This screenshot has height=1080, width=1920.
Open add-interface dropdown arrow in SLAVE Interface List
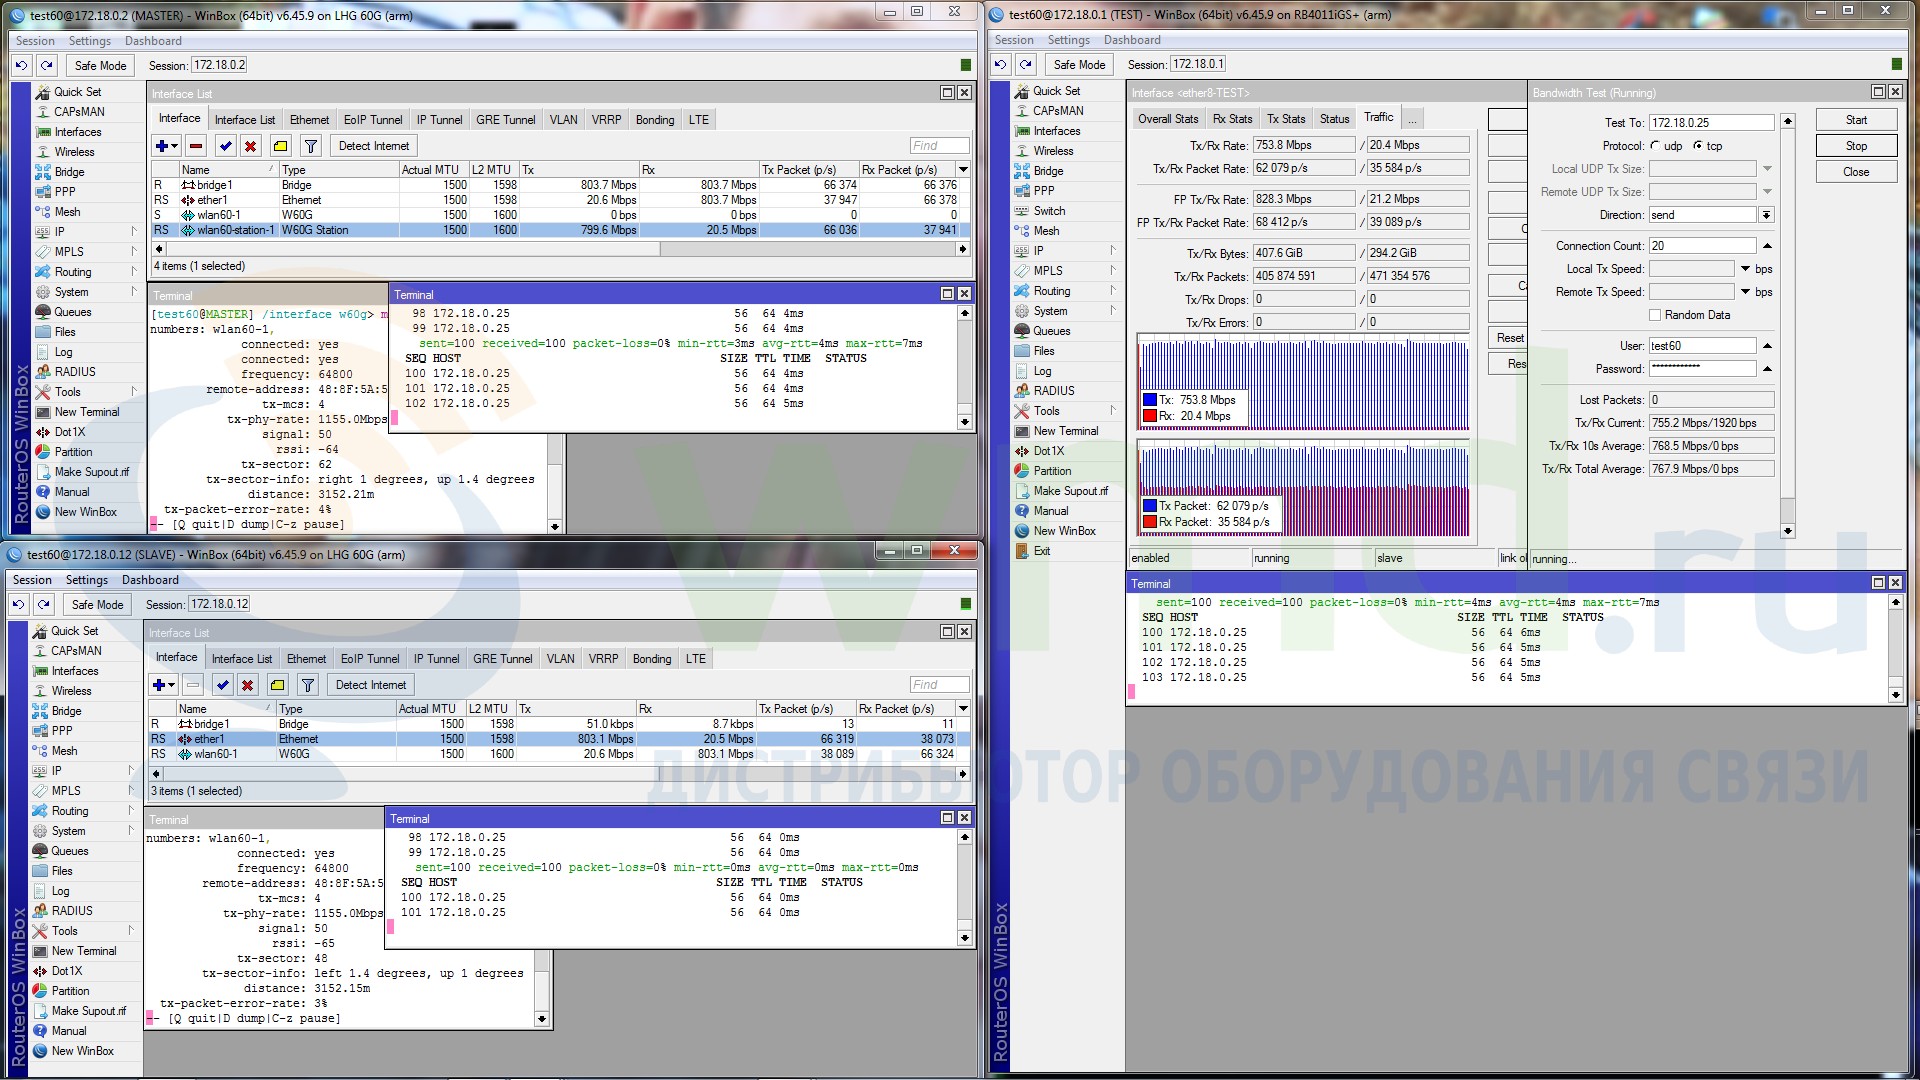[173, 685]
